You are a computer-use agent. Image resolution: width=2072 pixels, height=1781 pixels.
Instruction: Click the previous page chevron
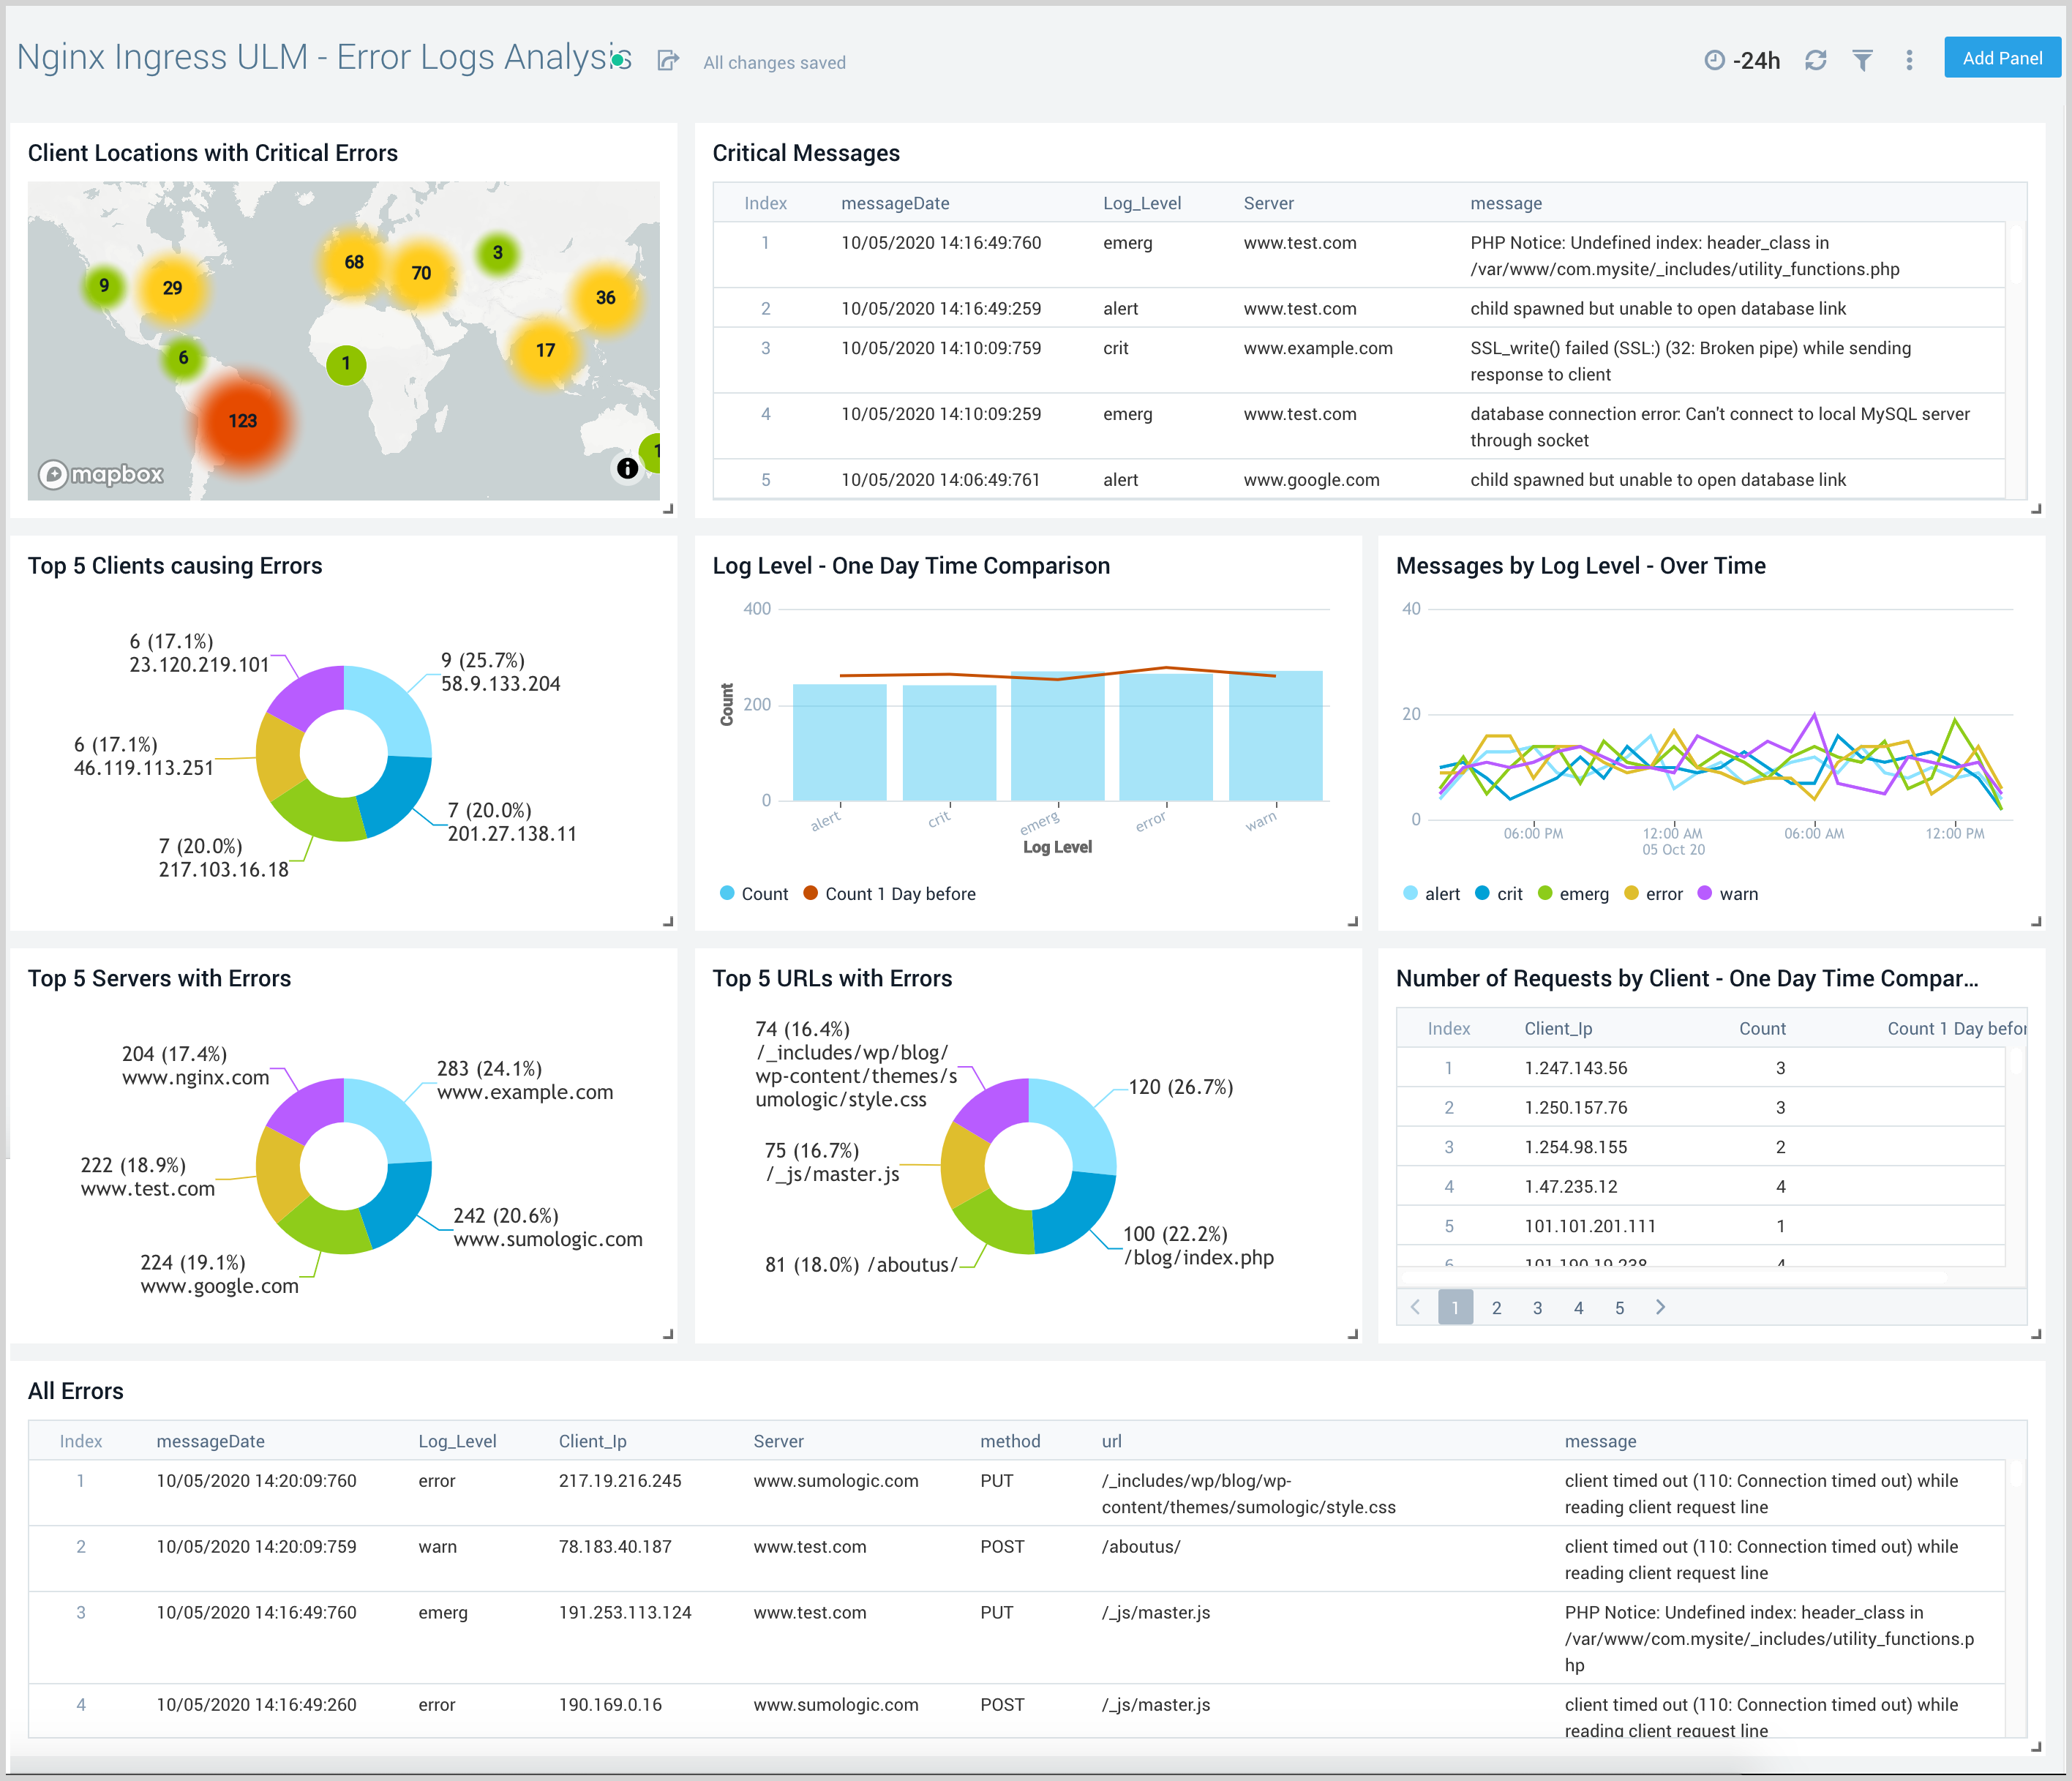1415,1307
